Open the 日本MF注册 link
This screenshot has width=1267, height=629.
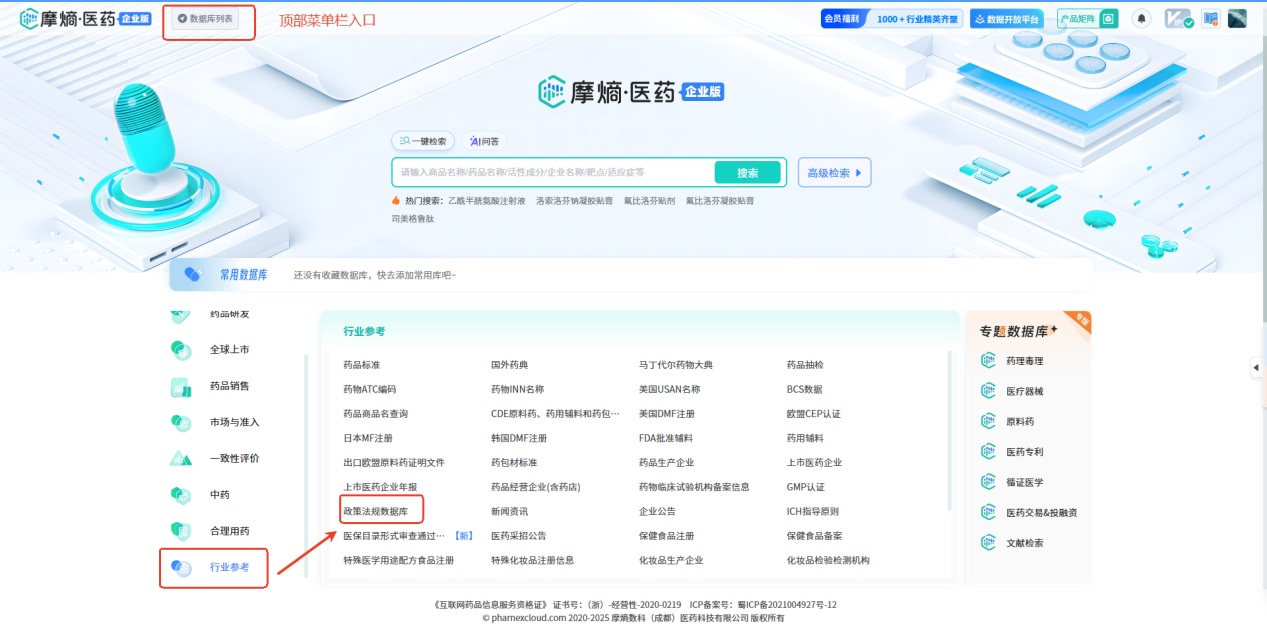click(368, 438)
